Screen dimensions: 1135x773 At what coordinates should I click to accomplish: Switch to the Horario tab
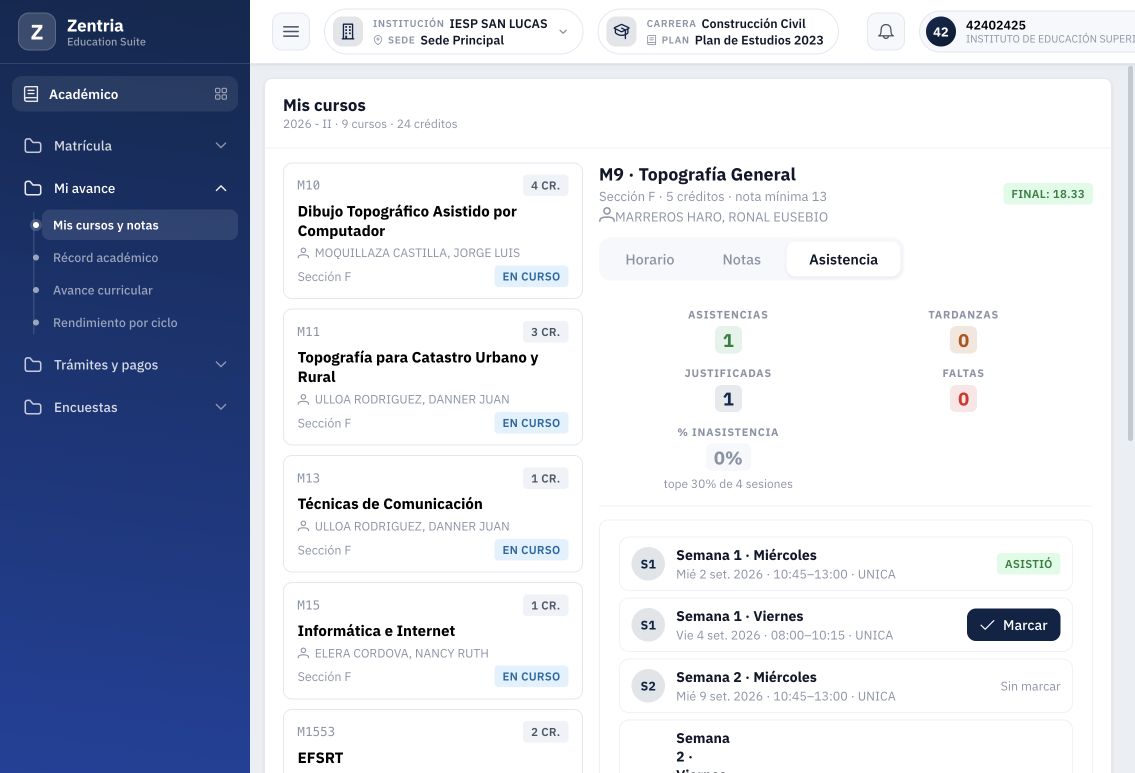click(649, 259)
